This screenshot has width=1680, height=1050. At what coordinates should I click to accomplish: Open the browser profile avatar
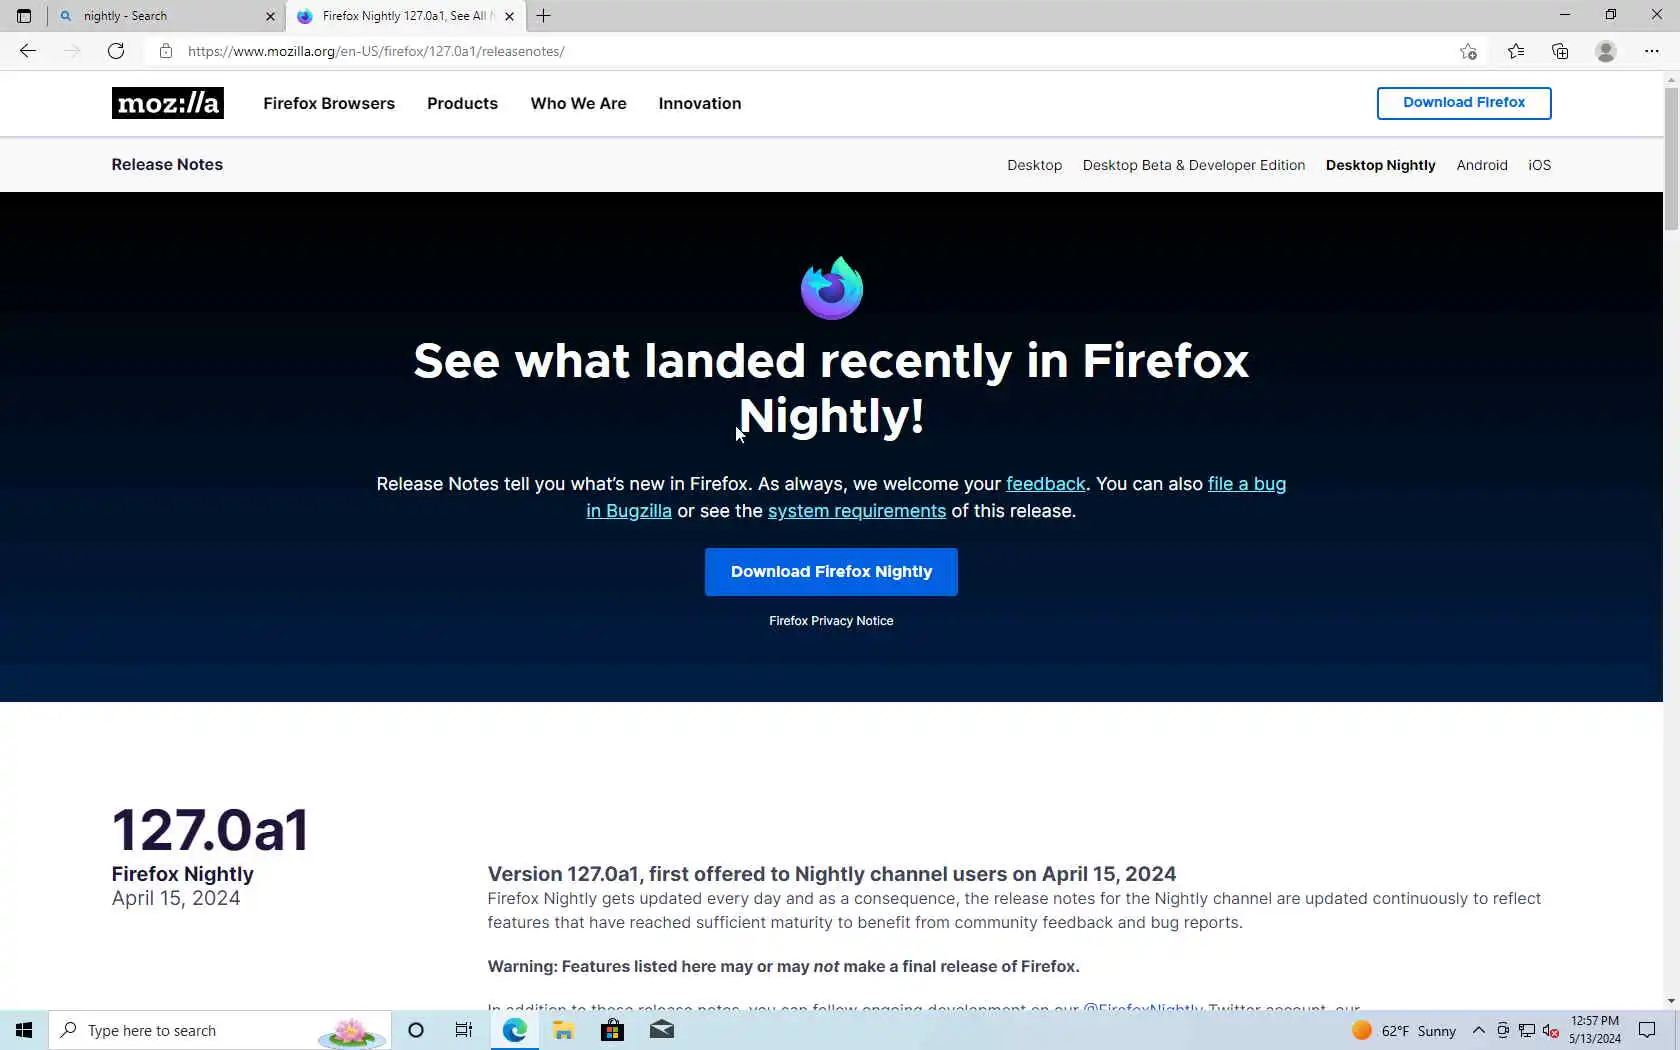click(x=1606, y=51)
